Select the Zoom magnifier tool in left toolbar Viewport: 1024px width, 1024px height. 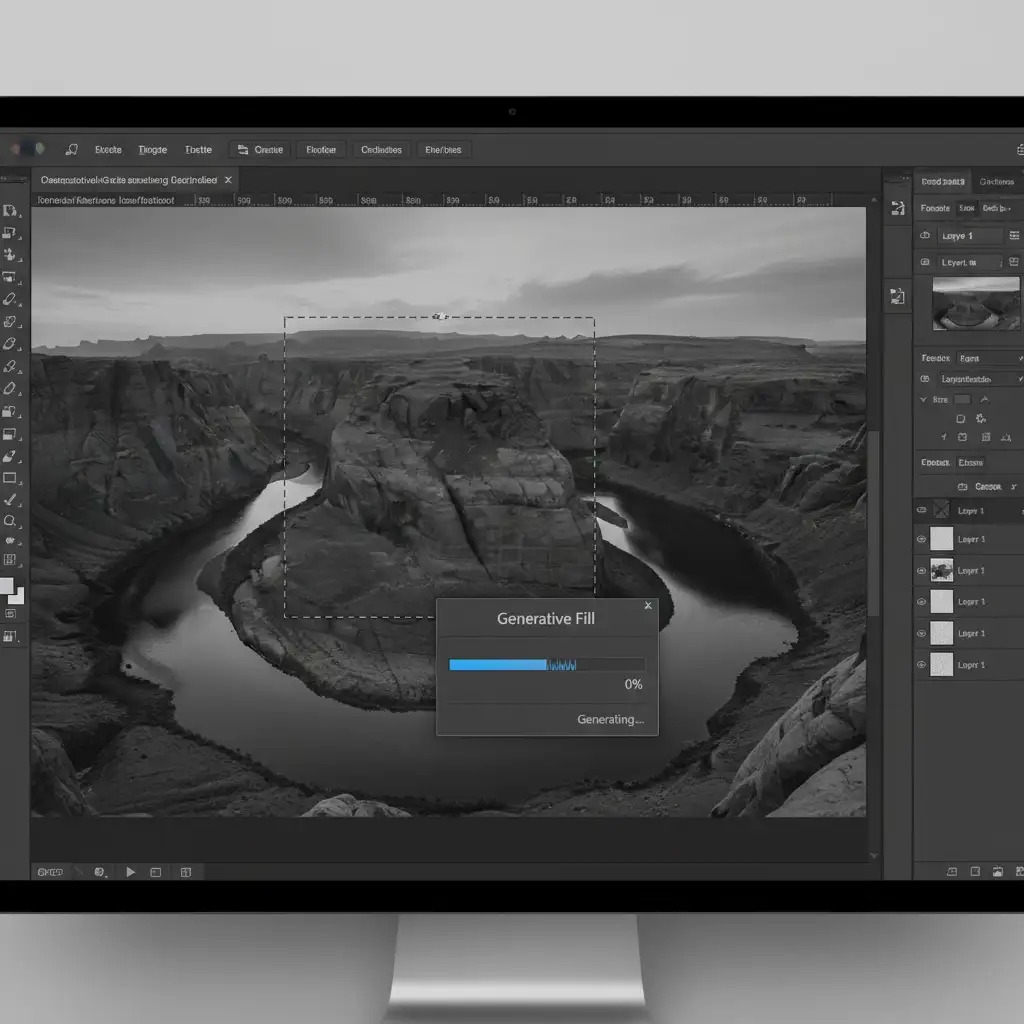[10, 520]
